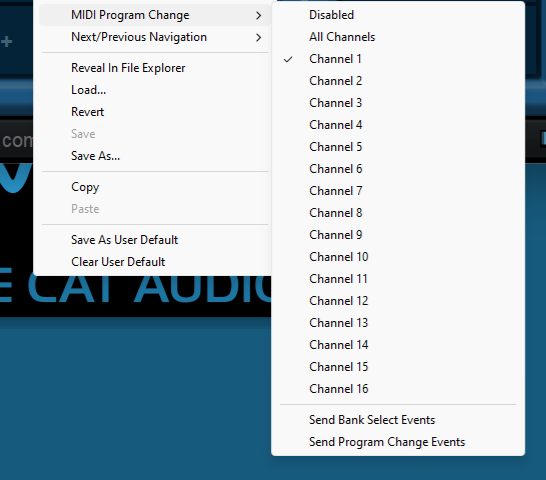Toggle Send Bank Select Events

pyautogui.click(x=398, y=420)
